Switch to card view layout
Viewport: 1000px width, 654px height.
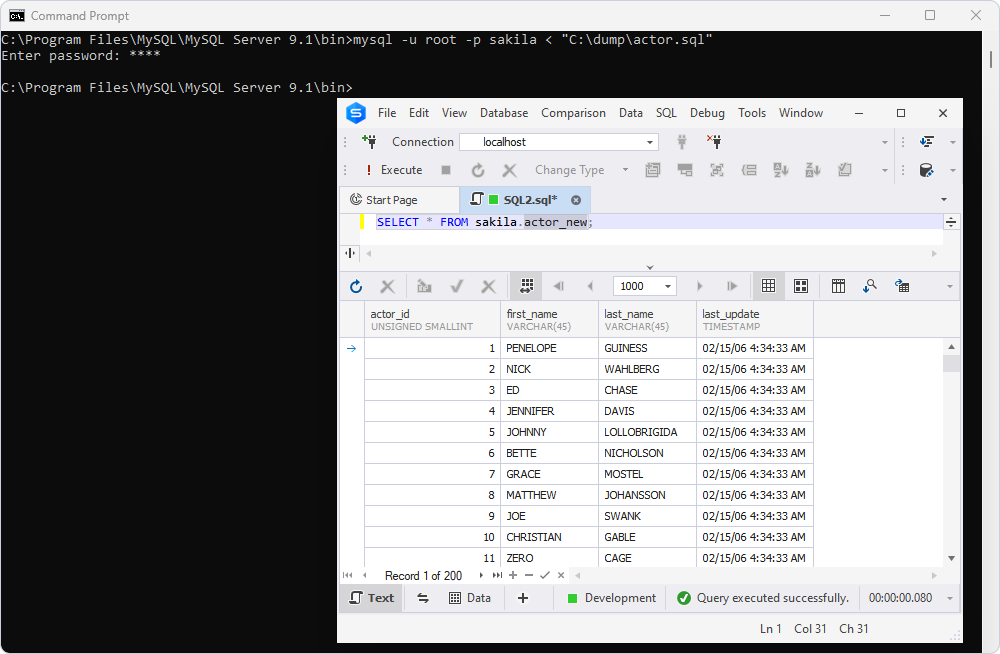(x=801, y=286)
